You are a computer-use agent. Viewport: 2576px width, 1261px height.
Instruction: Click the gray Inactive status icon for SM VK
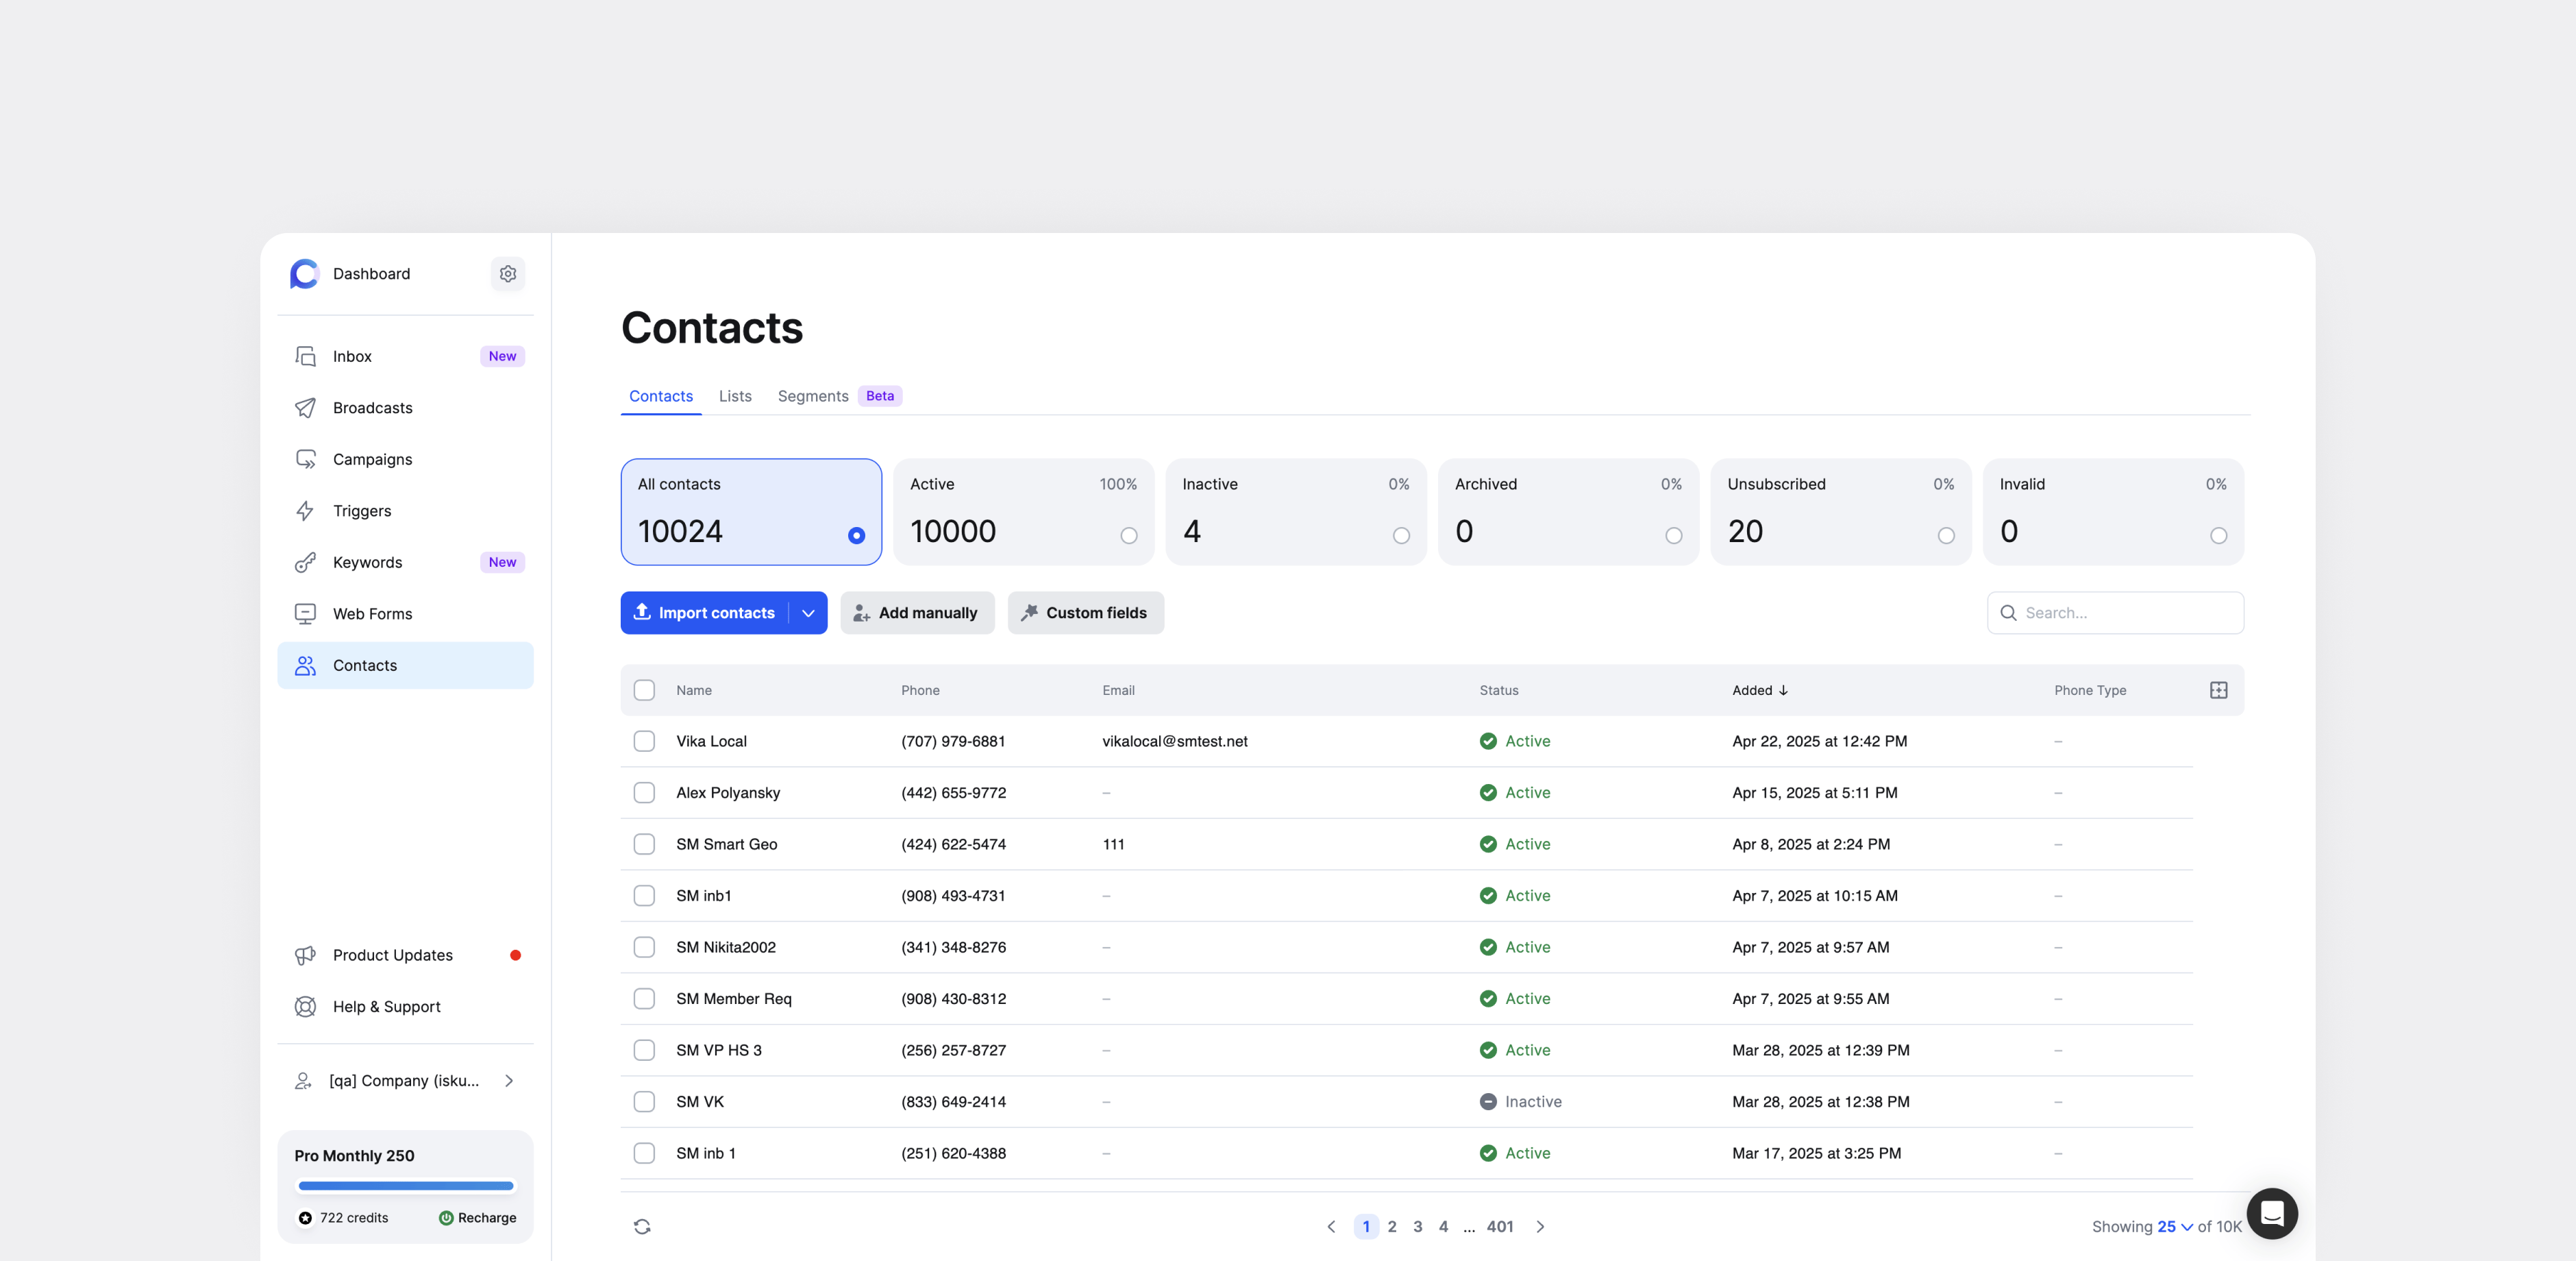coord(1488,1102)
